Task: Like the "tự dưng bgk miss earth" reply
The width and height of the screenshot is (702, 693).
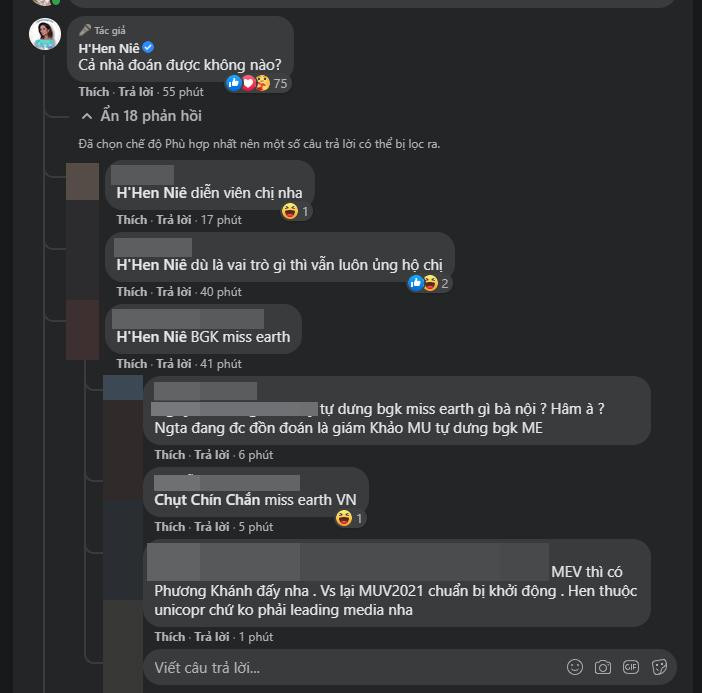Action: point(169,454)
